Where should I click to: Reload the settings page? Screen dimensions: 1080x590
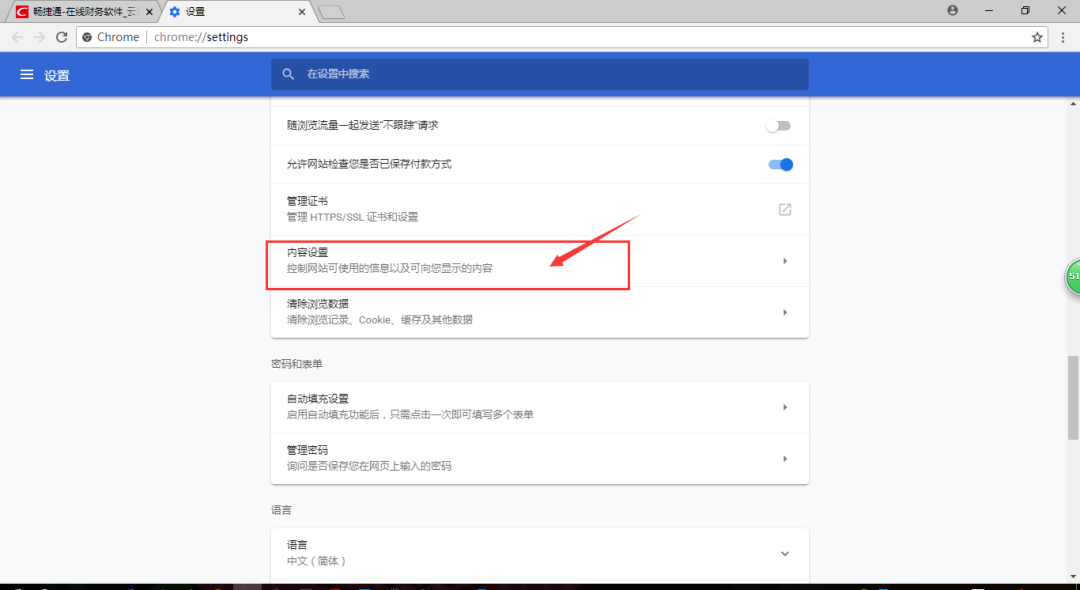(61, 37)
